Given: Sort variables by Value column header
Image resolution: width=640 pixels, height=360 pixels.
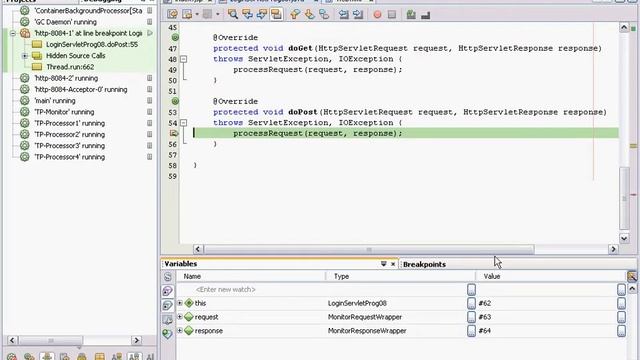Looking at the screenshot, I should click(551, 276).
